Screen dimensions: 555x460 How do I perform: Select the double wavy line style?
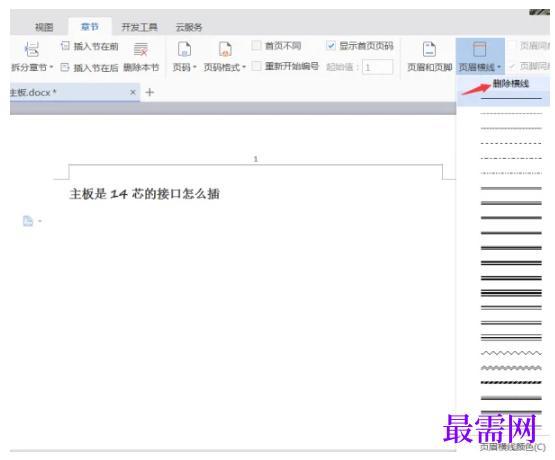tap(511, 368)
